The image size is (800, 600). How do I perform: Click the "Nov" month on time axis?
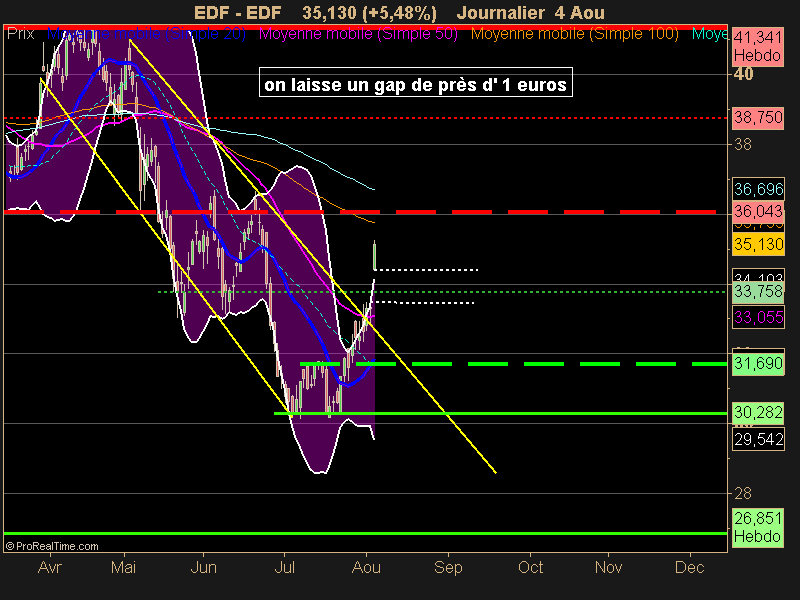608,567
